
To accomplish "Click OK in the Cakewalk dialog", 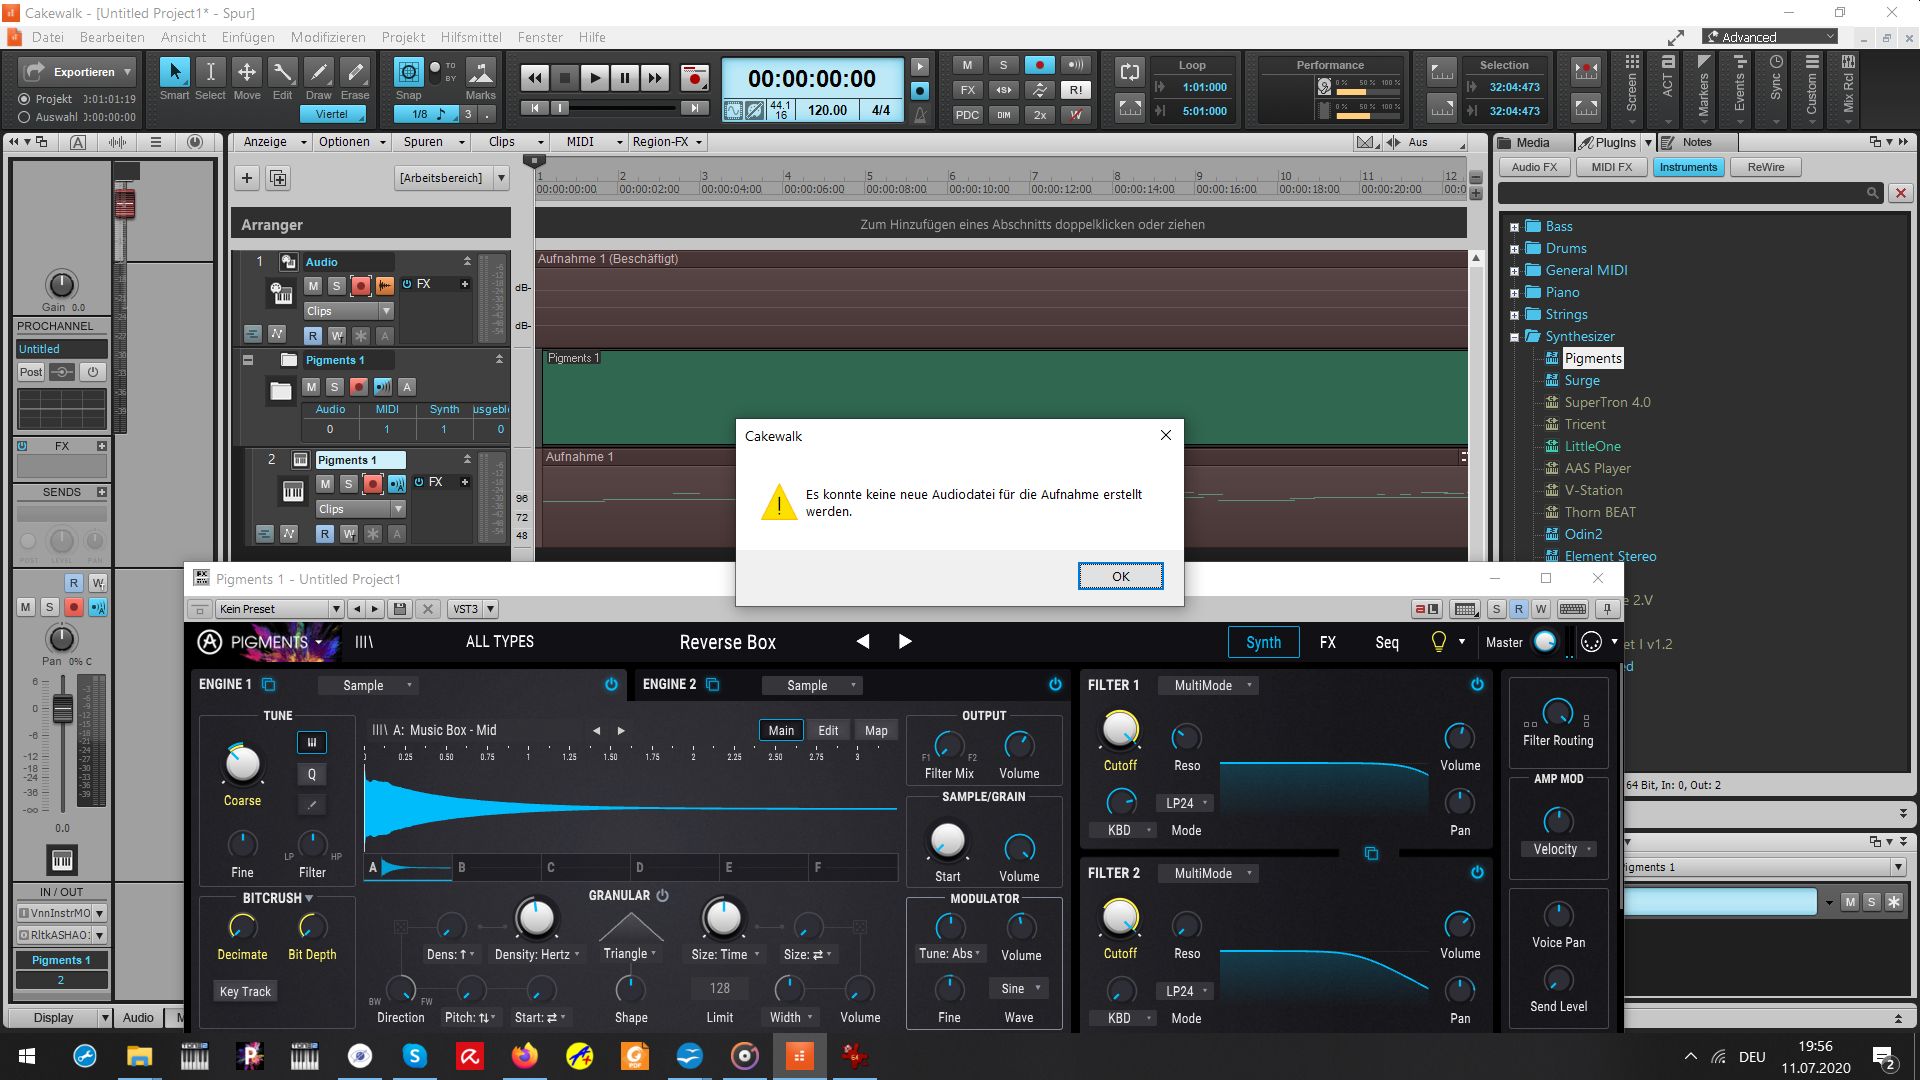I will 1120,576.
